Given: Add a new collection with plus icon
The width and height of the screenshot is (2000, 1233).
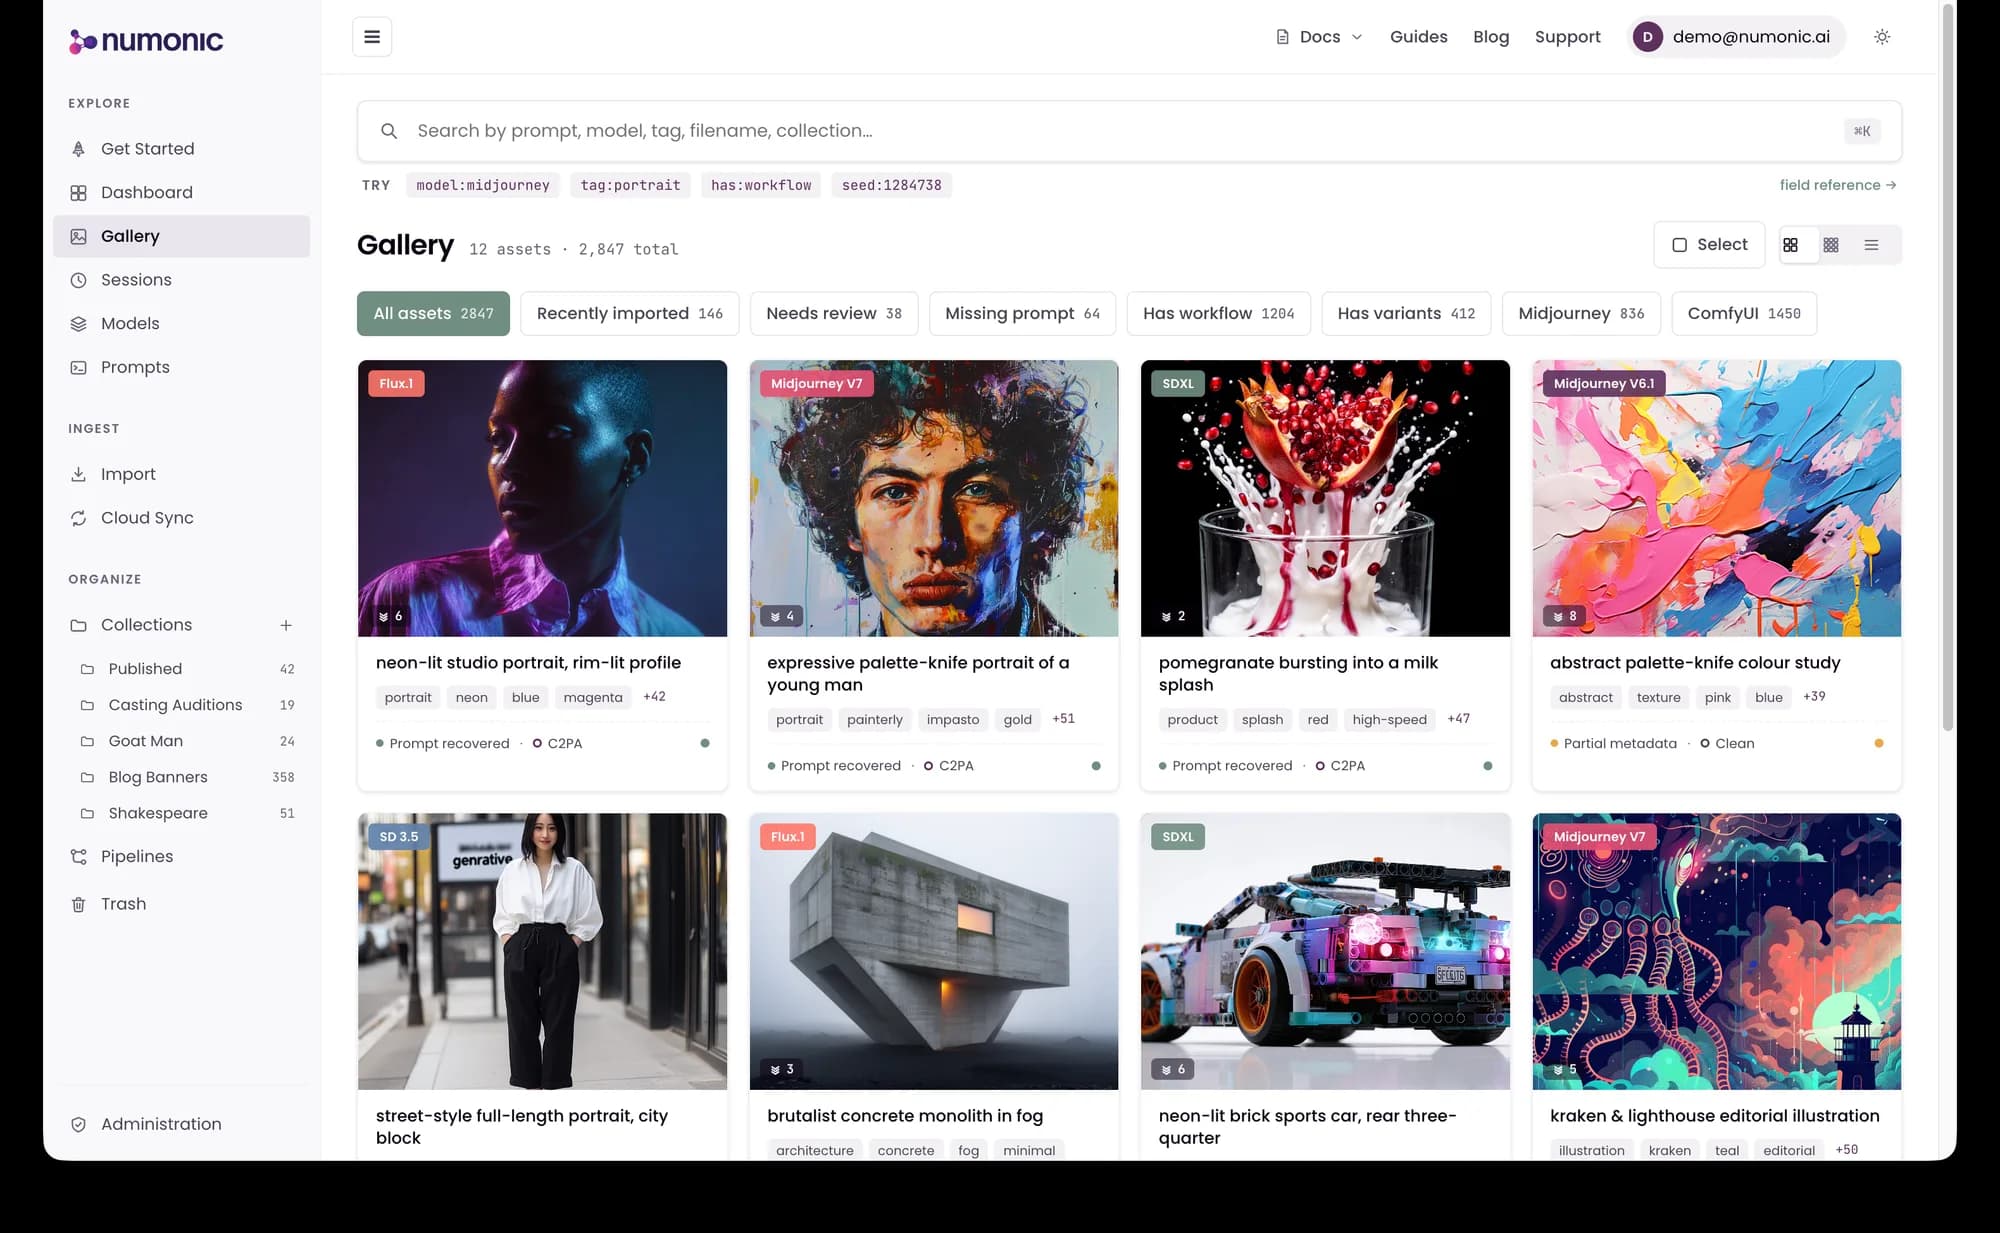Looking at the screenshot, I should pyautogui.click(x=286, y=625).
